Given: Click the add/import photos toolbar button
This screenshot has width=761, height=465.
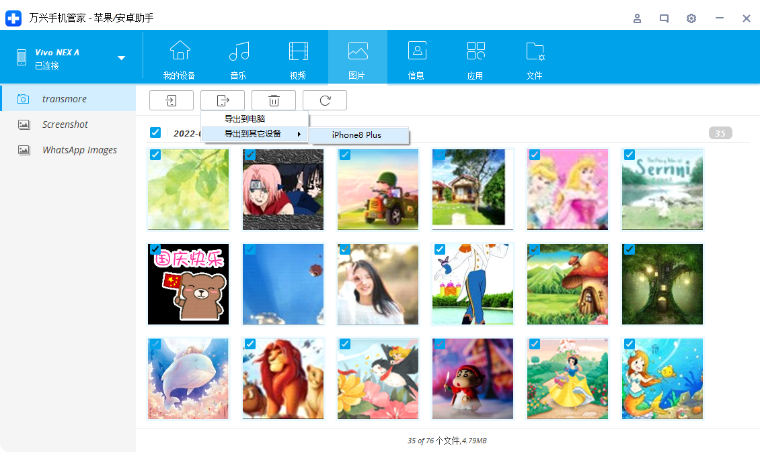Looking at the screenshot, I should (171, 100).
